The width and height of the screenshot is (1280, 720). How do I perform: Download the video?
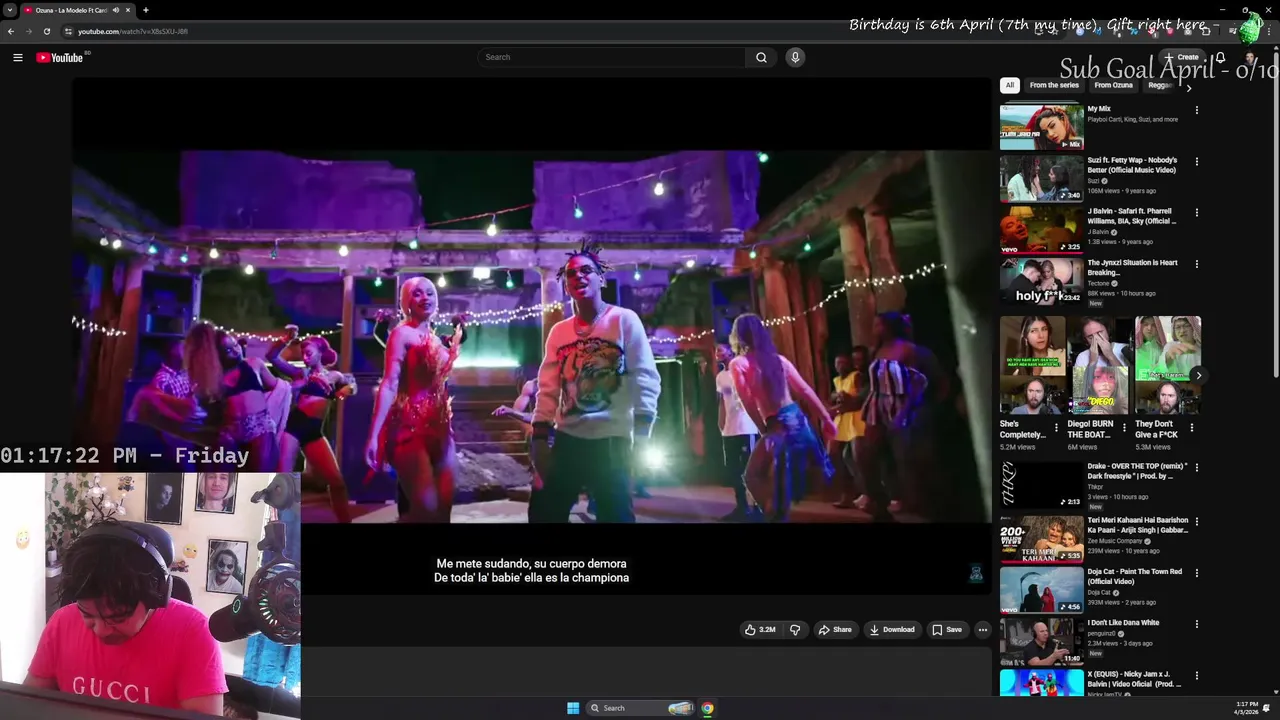pyautogui.click(x=892, y=630)
